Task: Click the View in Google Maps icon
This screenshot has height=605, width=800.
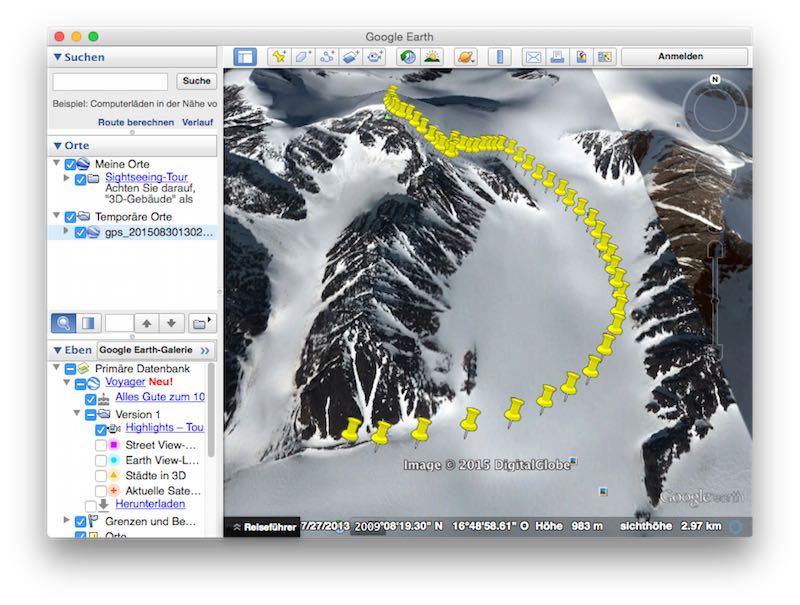Action: 605,57
